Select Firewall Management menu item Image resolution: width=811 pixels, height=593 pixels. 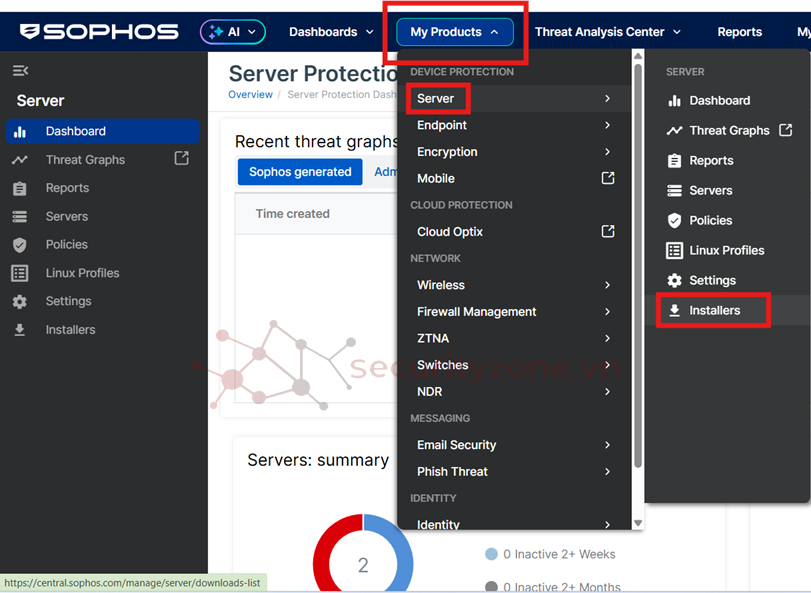(x=476, y=312)
